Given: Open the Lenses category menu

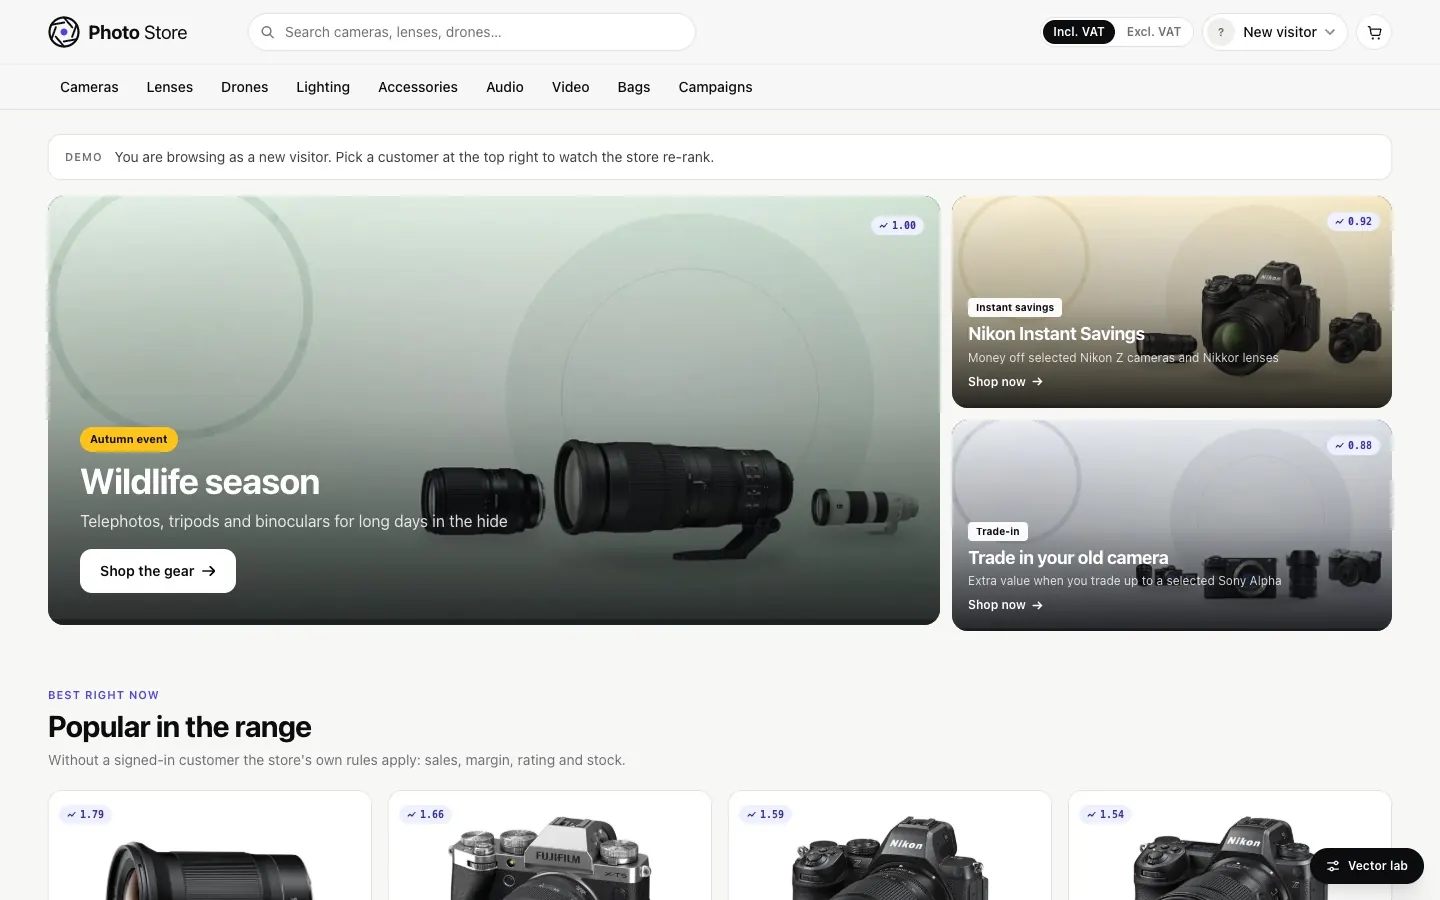Looking at the screenshot, I should [x=170, y=87].
